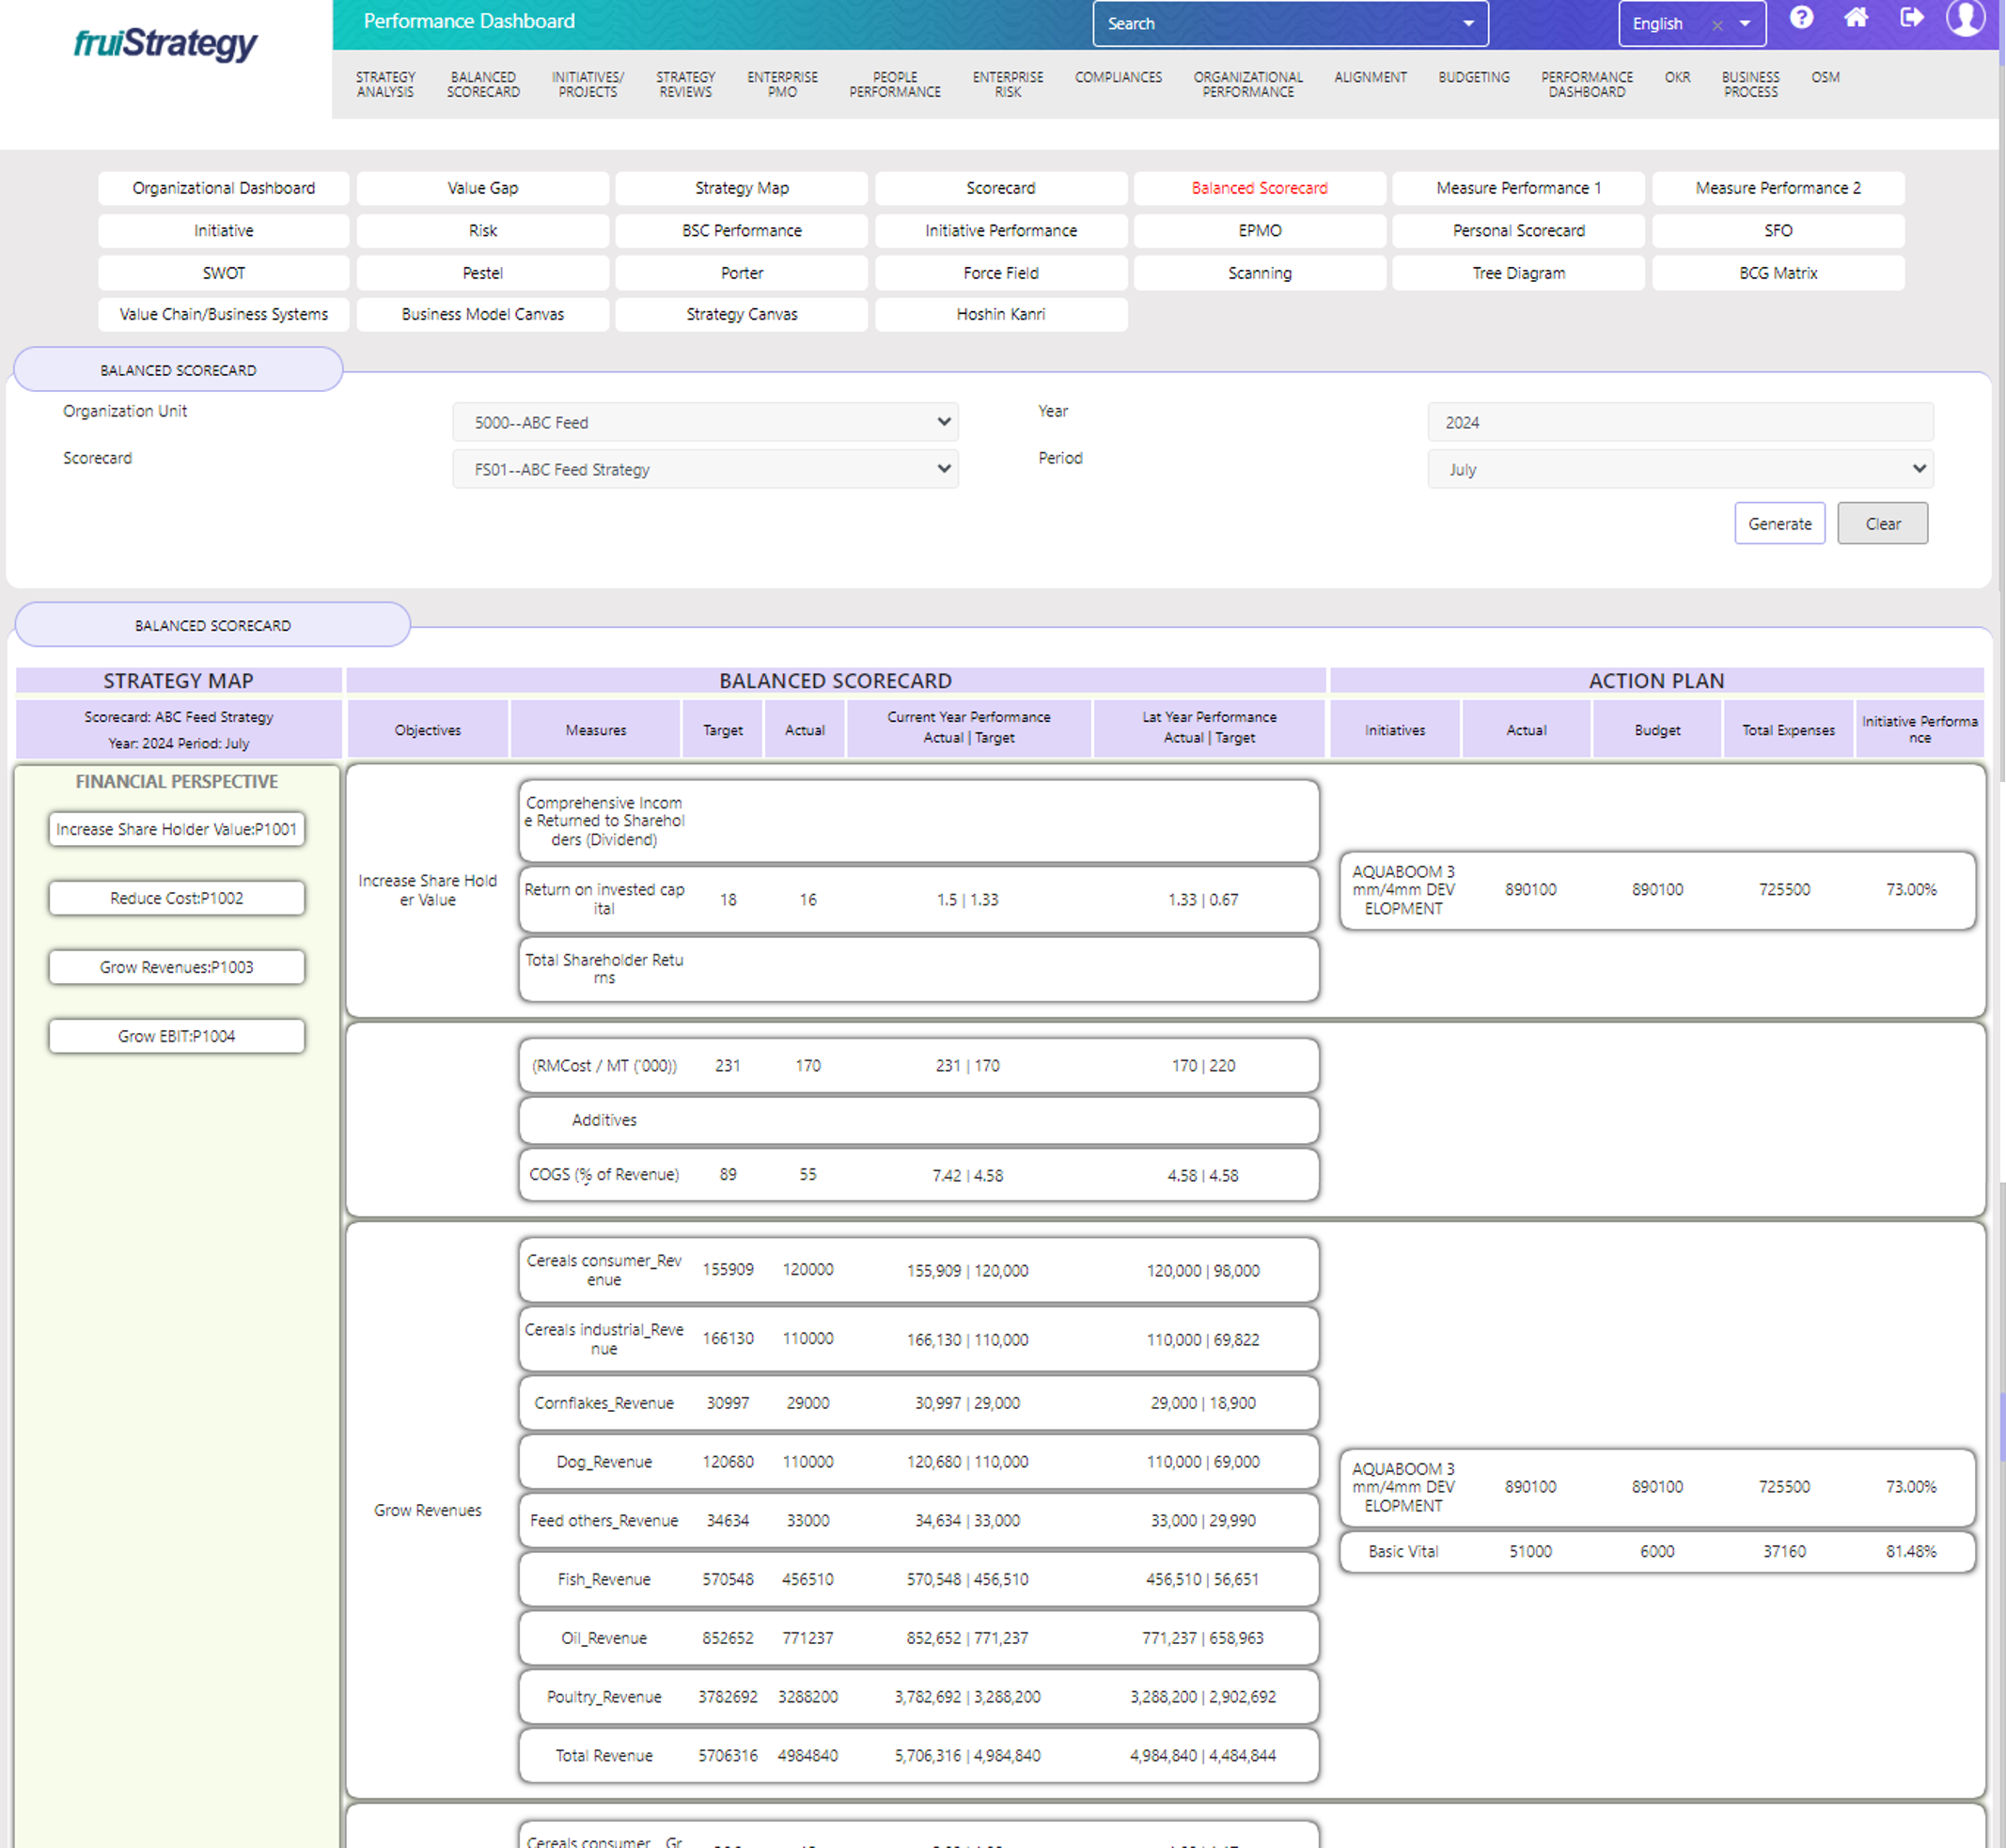This screenshot has width=2006, height=1848.
Task: Select the Reduce Cost:P1002 objective box
Action: tap(177, 898)
